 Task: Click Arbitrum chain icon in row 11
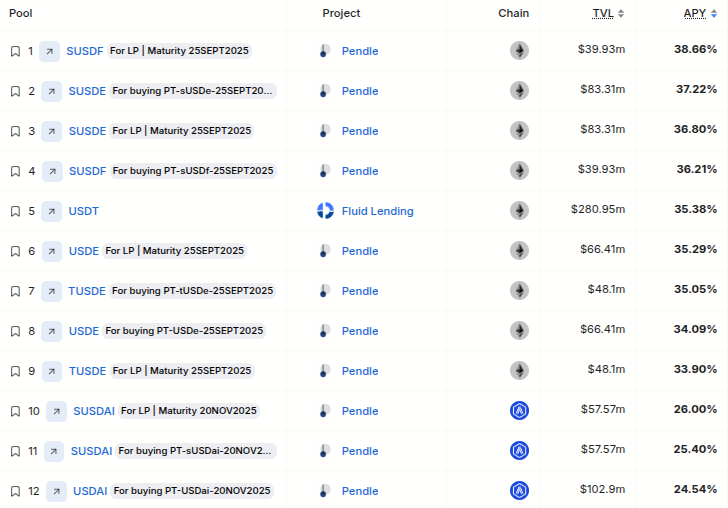(520, 450)
